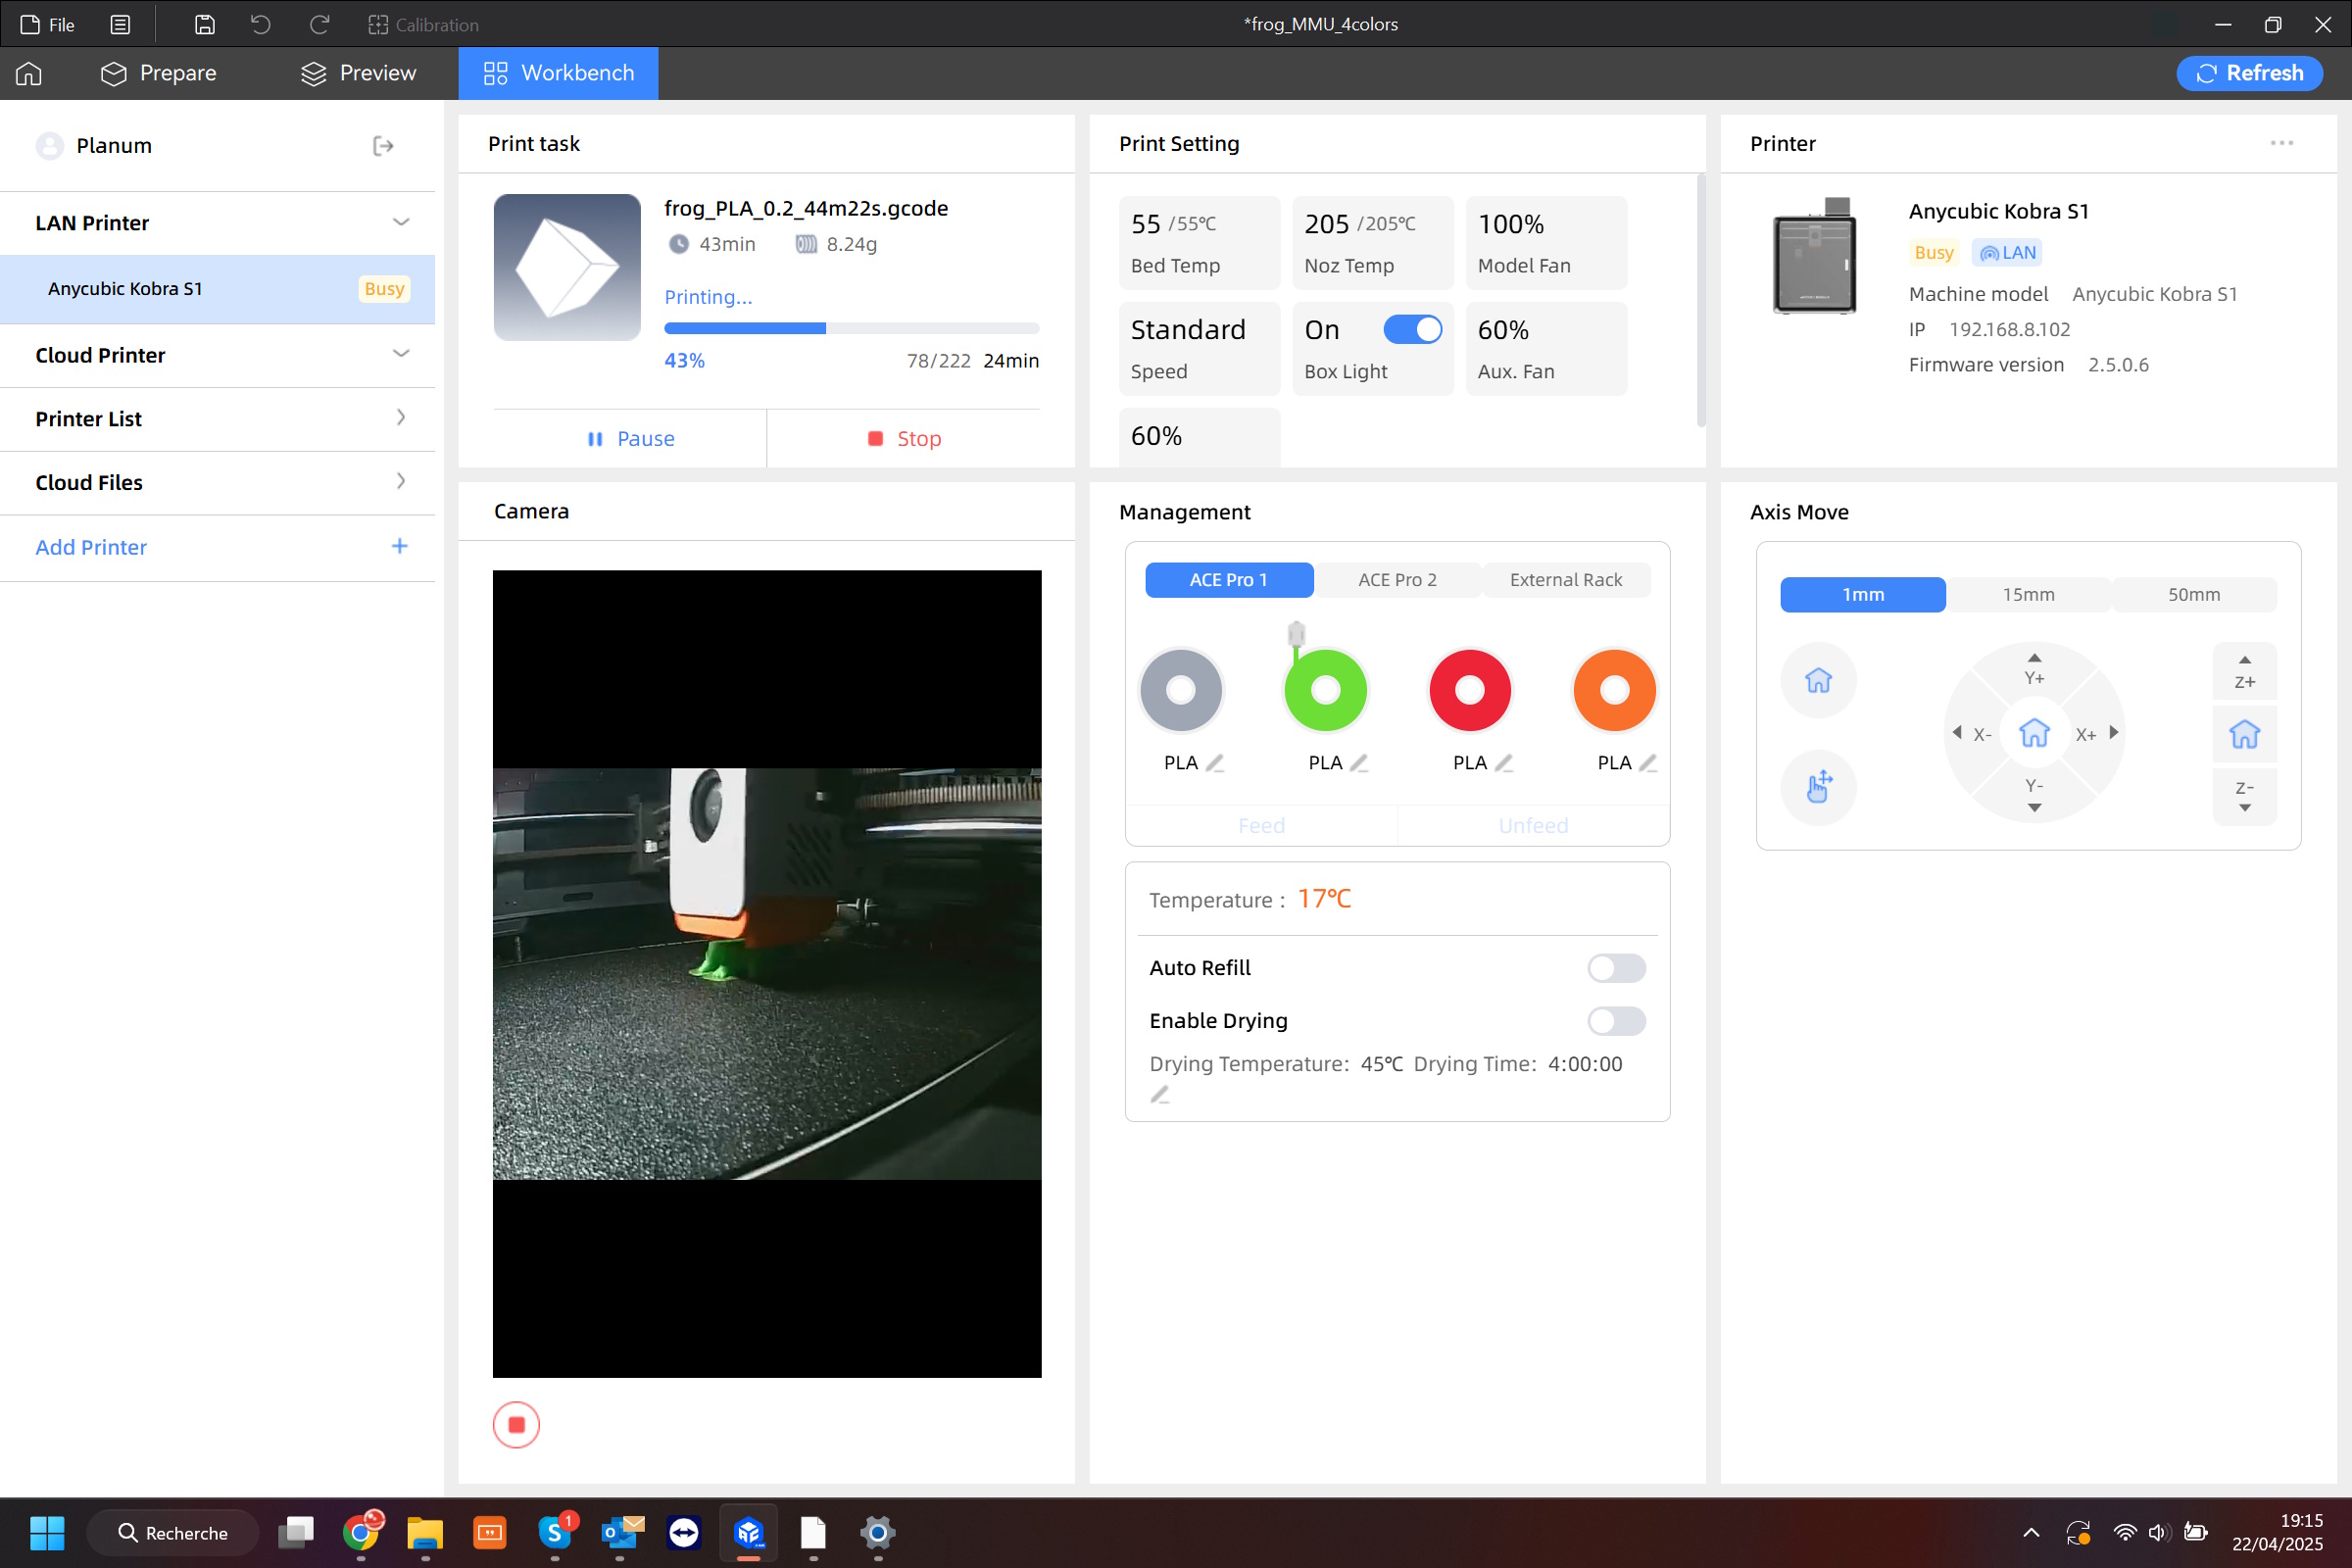Edit the Bed Temp 55 value
2352x1568 pixels.
[x=1198, y=243]
